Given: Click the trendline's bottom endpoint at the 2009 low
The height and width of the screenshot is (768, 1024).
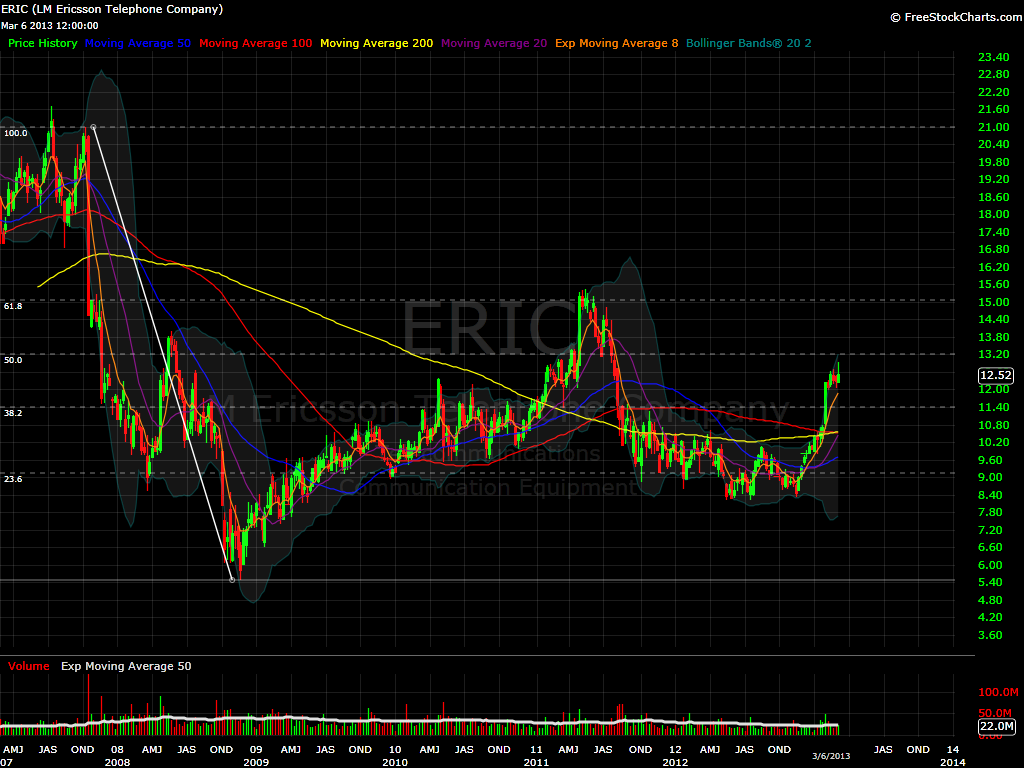Looking at the screenshot, I should click(x=232, y=580).
